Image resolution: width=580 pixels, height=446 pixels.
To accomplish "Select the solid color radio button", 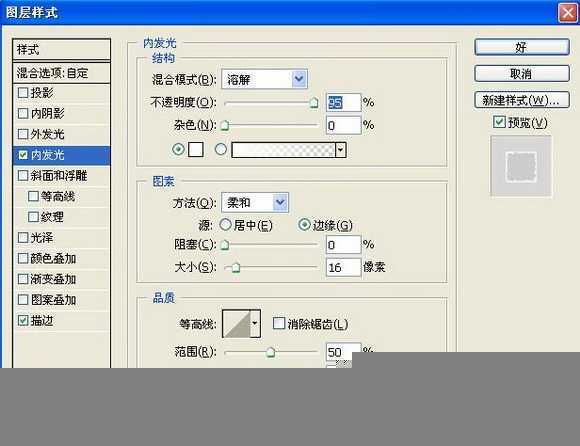I will coord(178,149).
